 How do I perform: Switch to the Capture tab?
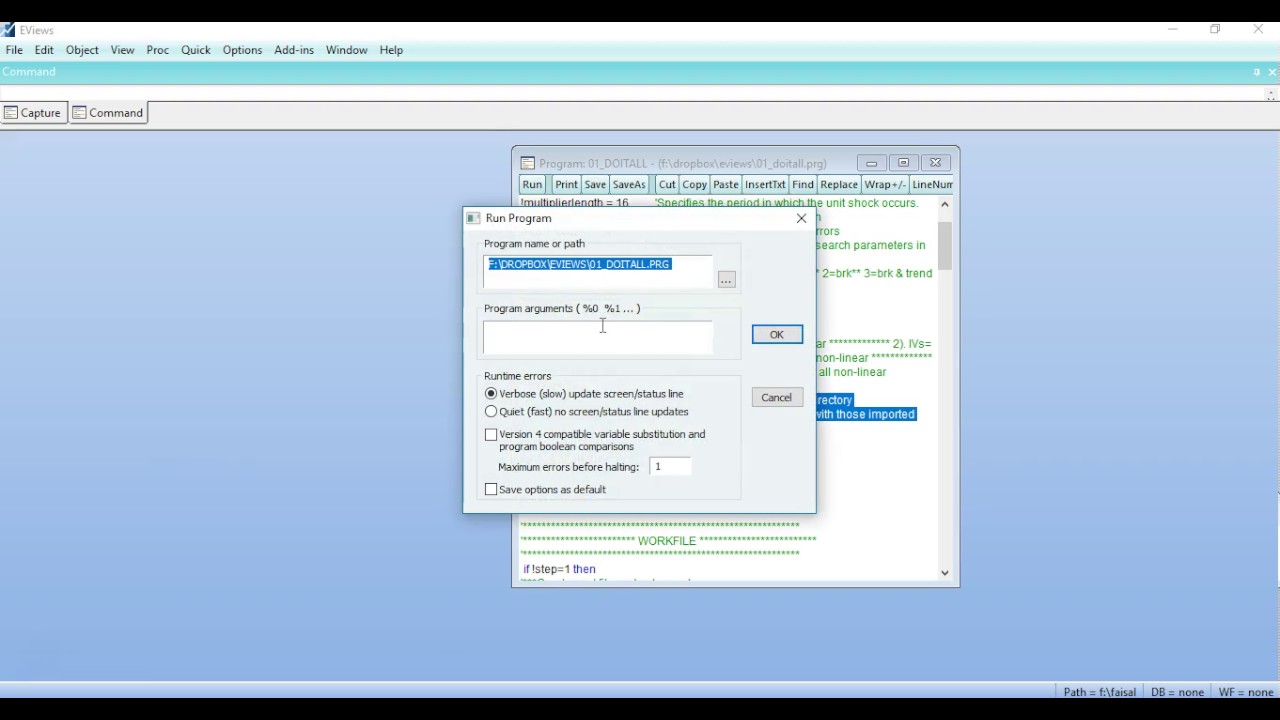33,113
